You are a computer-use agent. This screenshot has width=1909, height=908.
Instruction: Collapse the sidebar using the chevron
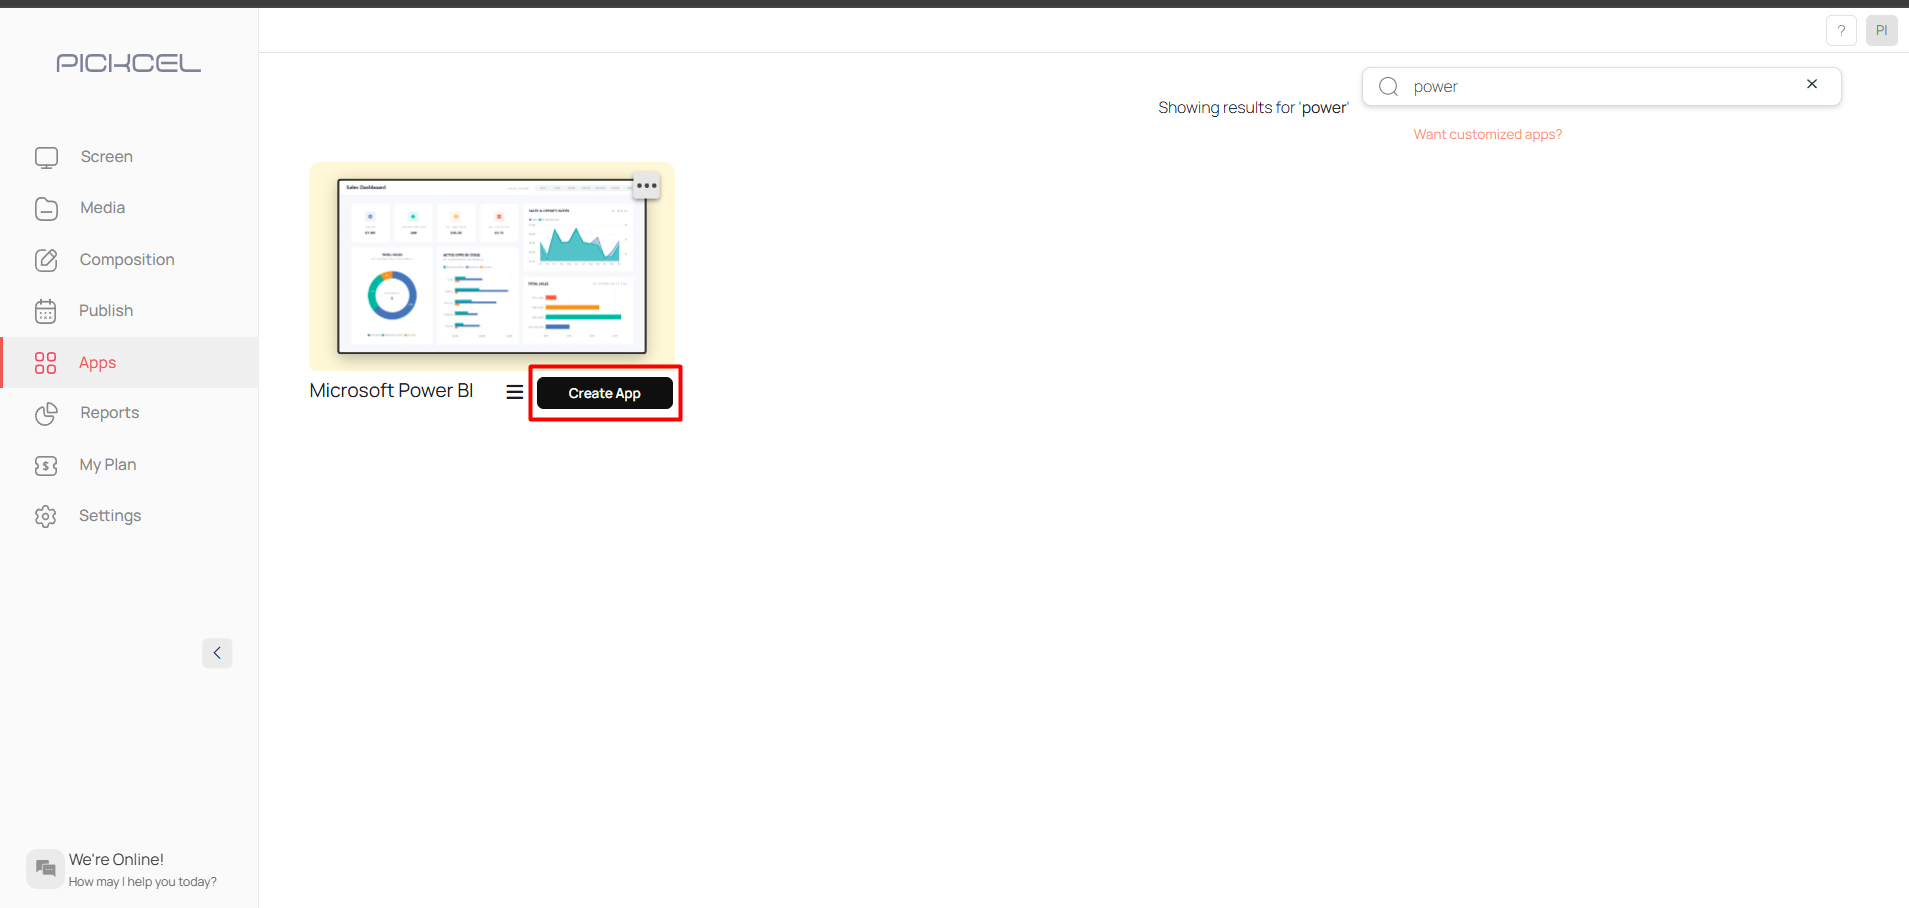217,653
